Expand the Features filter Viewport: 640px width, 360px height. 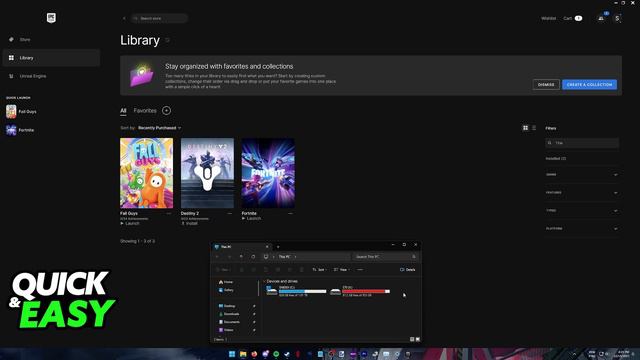pyautogui.click(x=582, y=193)
